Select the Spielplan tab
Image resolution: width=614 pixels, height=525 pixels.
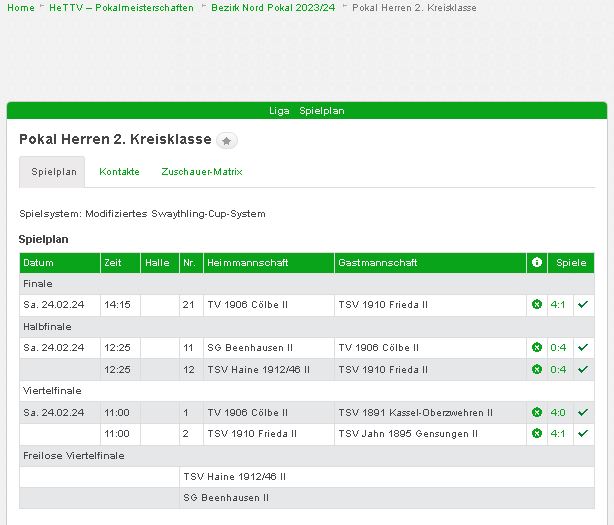pos(52,172)
